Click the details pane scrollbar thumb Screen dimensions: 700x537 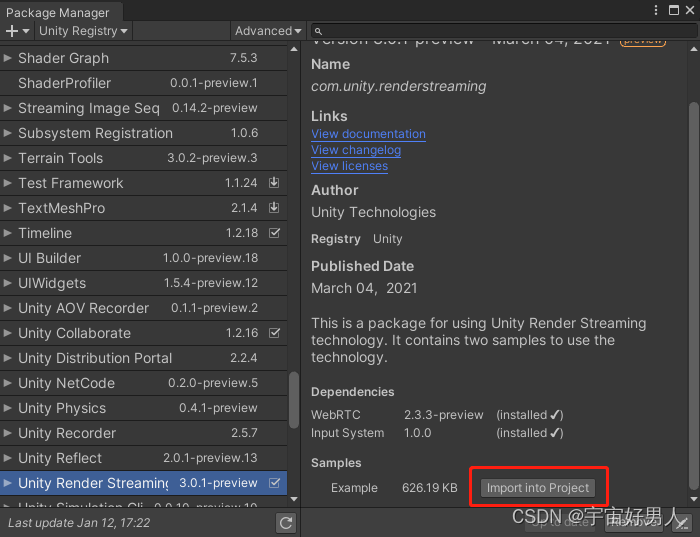coord(693,296)
